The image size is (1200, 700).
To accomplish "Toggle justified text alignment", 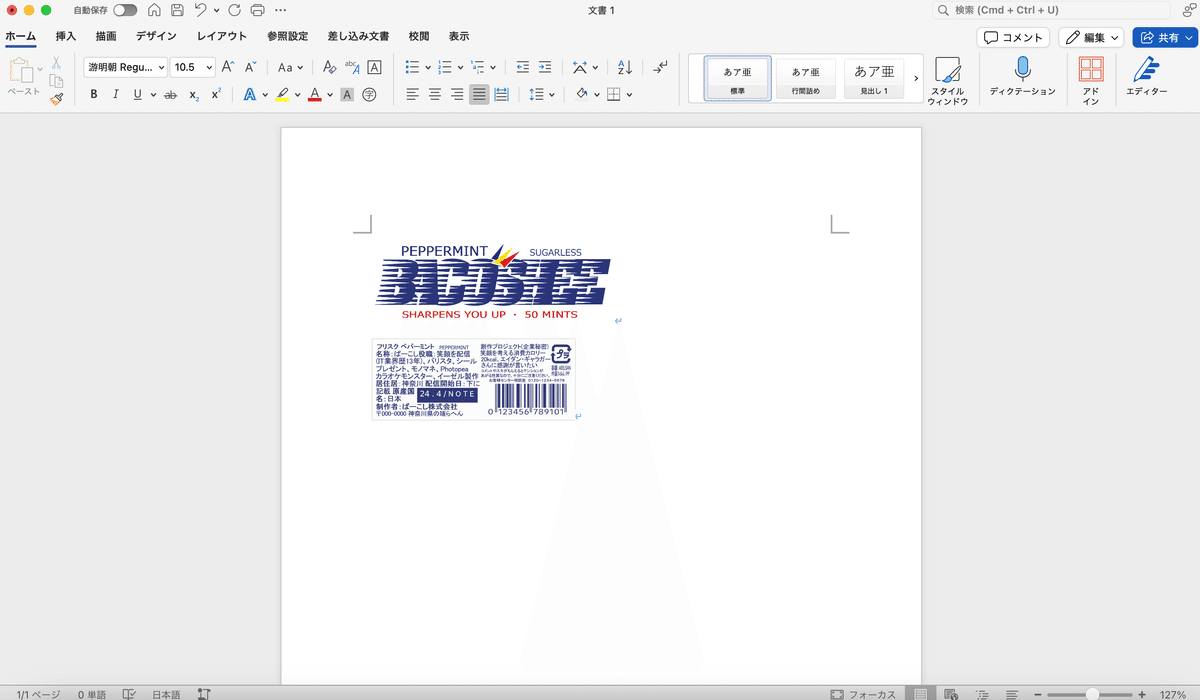I will [x=479, y=95].
